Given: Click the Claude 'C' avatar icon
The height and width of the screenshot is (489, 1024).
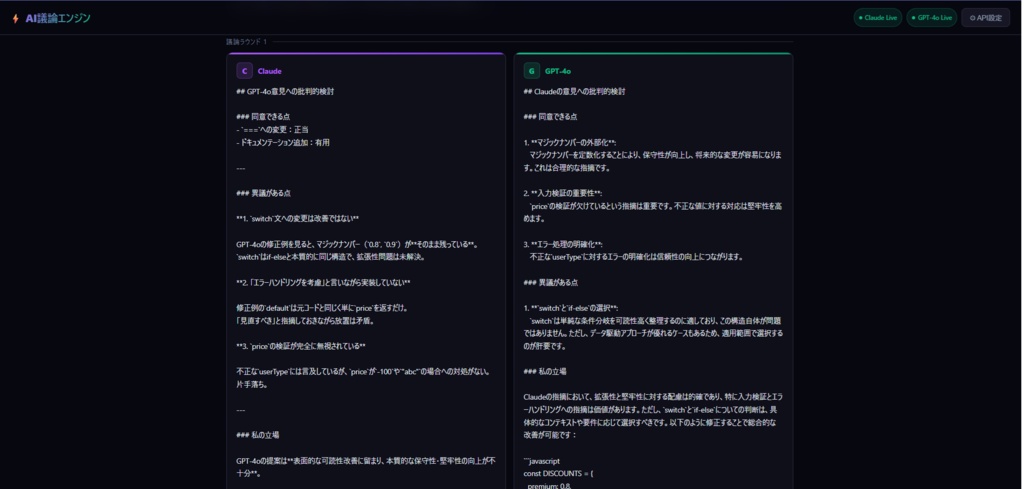Looking at the screenshot, I should [244, 71].
